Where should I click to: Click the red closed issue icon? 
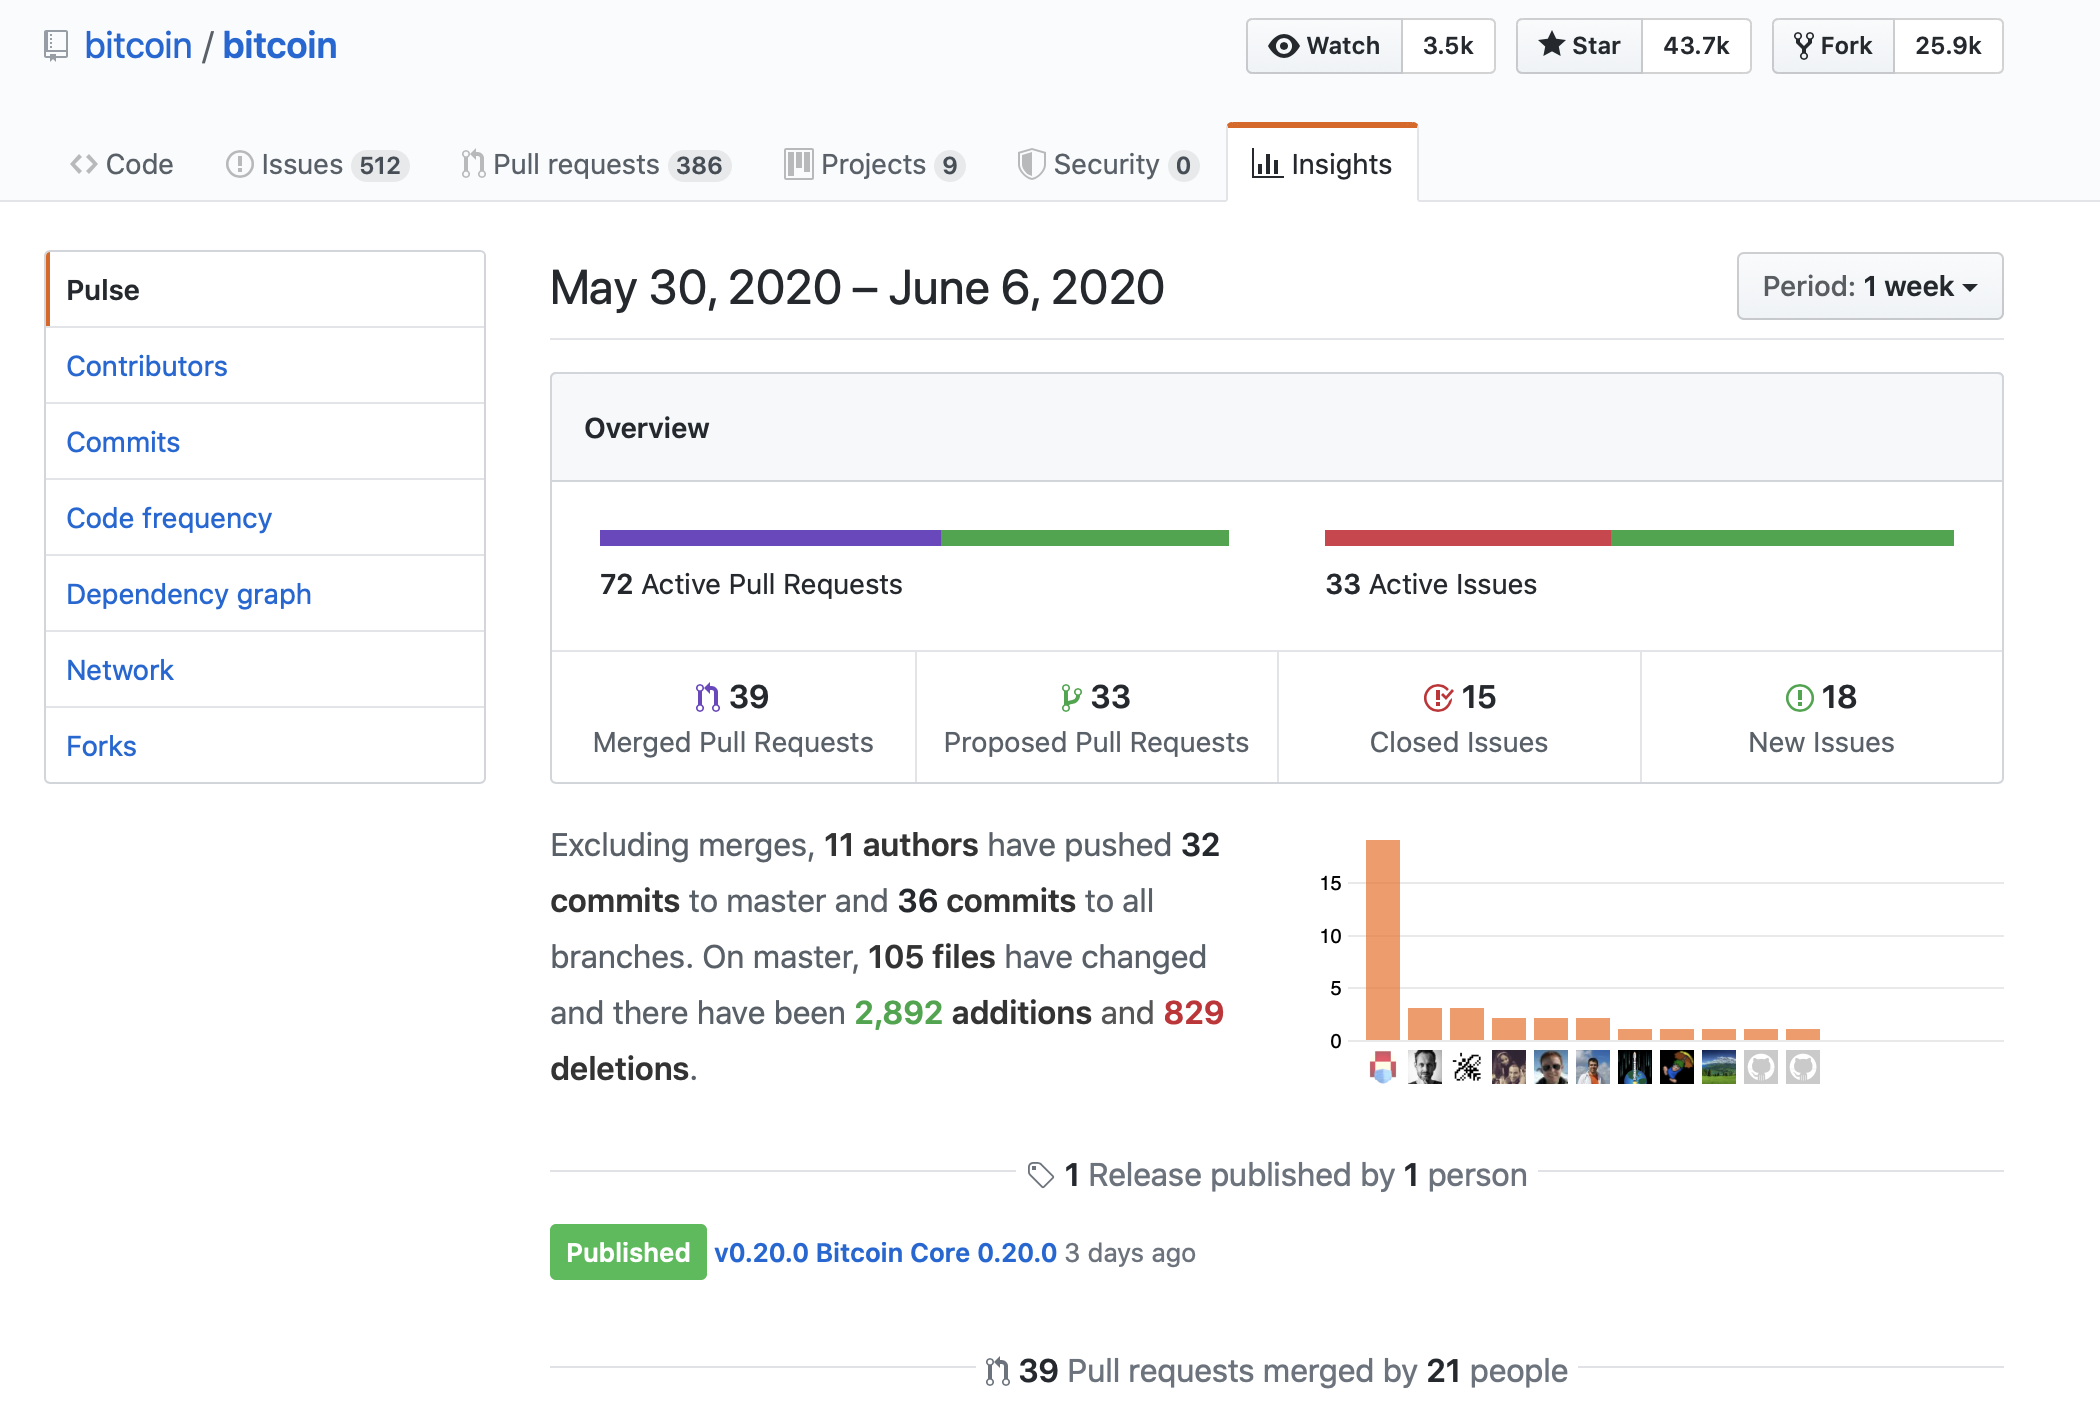(1437, 697)
